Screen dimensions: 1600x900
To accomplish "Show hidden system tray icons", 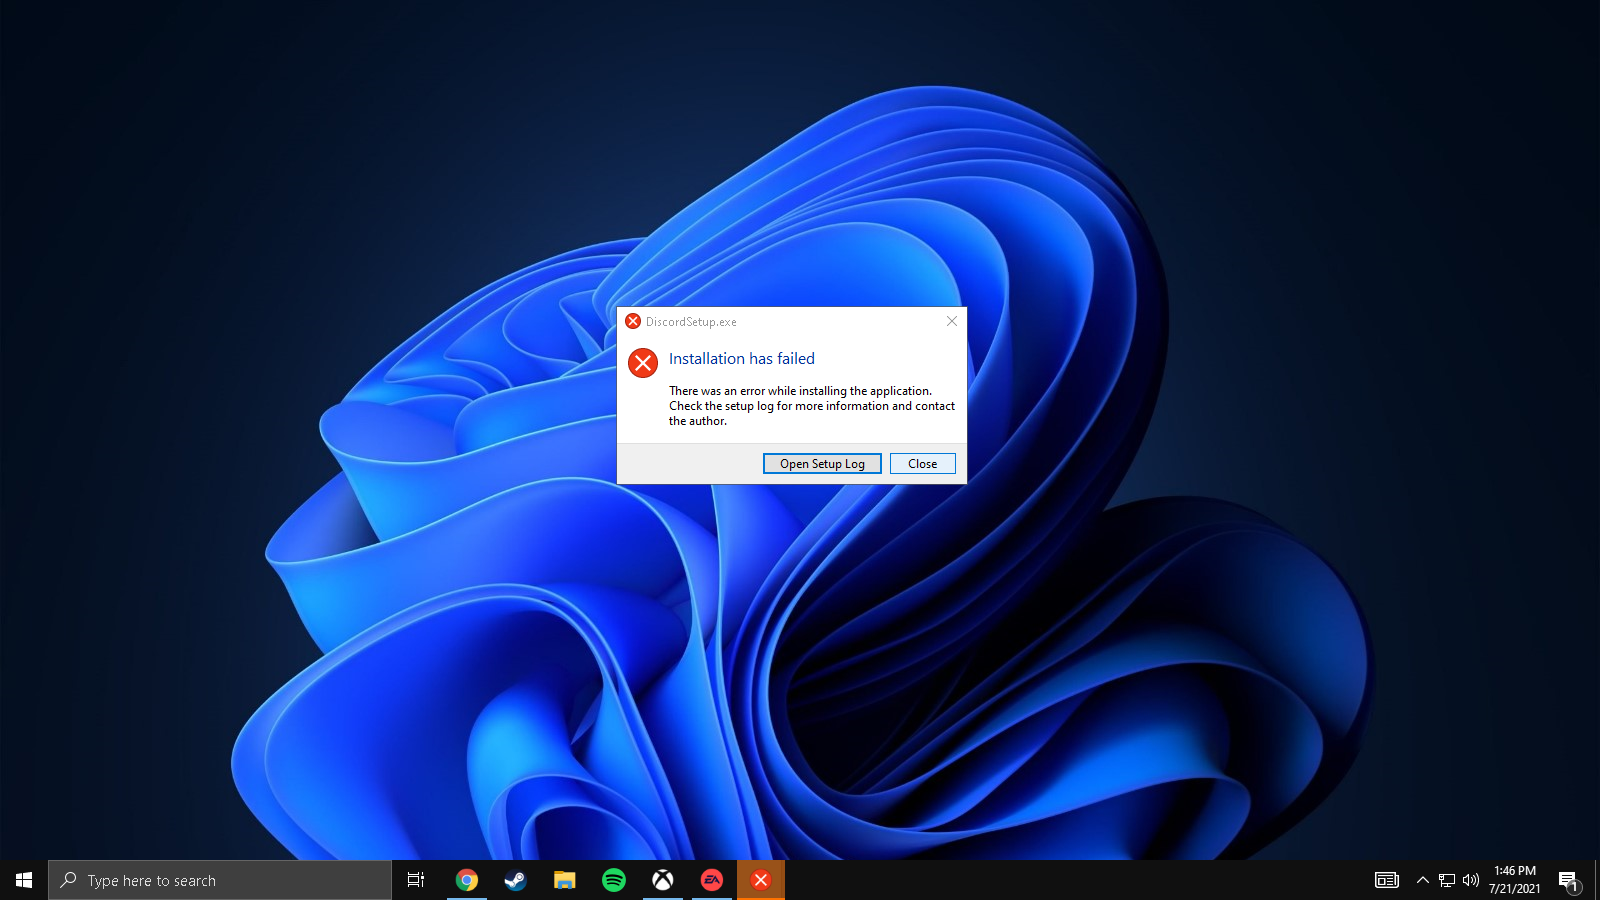I will 1422,880.
